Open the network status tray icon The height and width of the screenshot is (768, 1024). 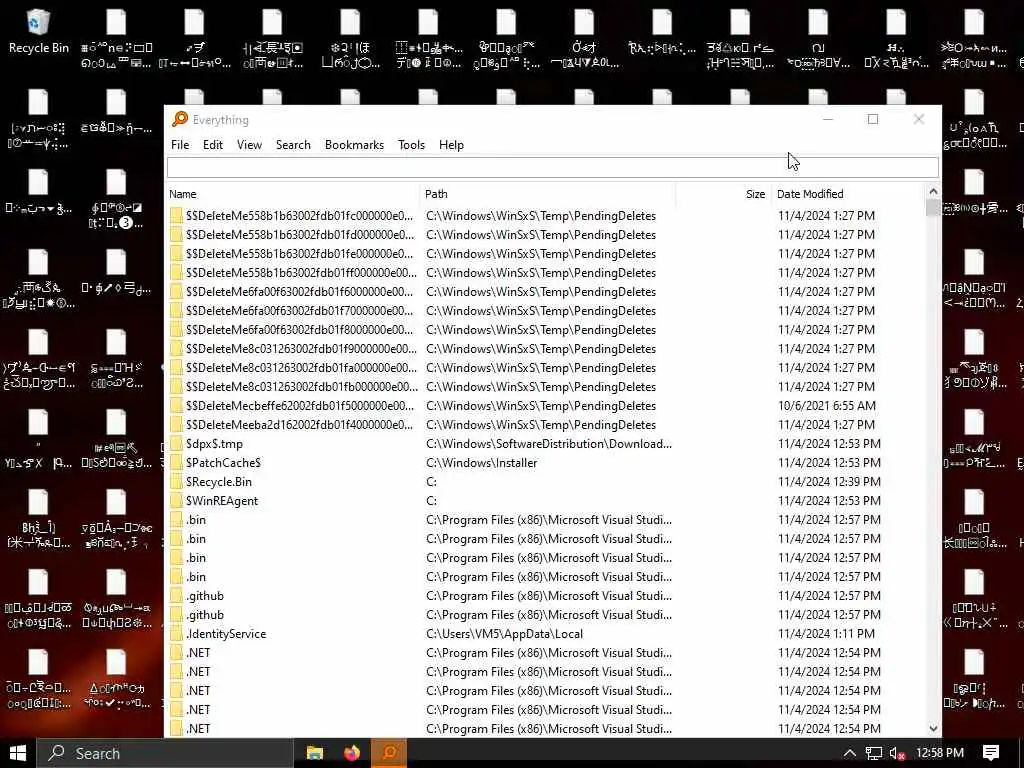pyautogui.click(x=874, y=754)
